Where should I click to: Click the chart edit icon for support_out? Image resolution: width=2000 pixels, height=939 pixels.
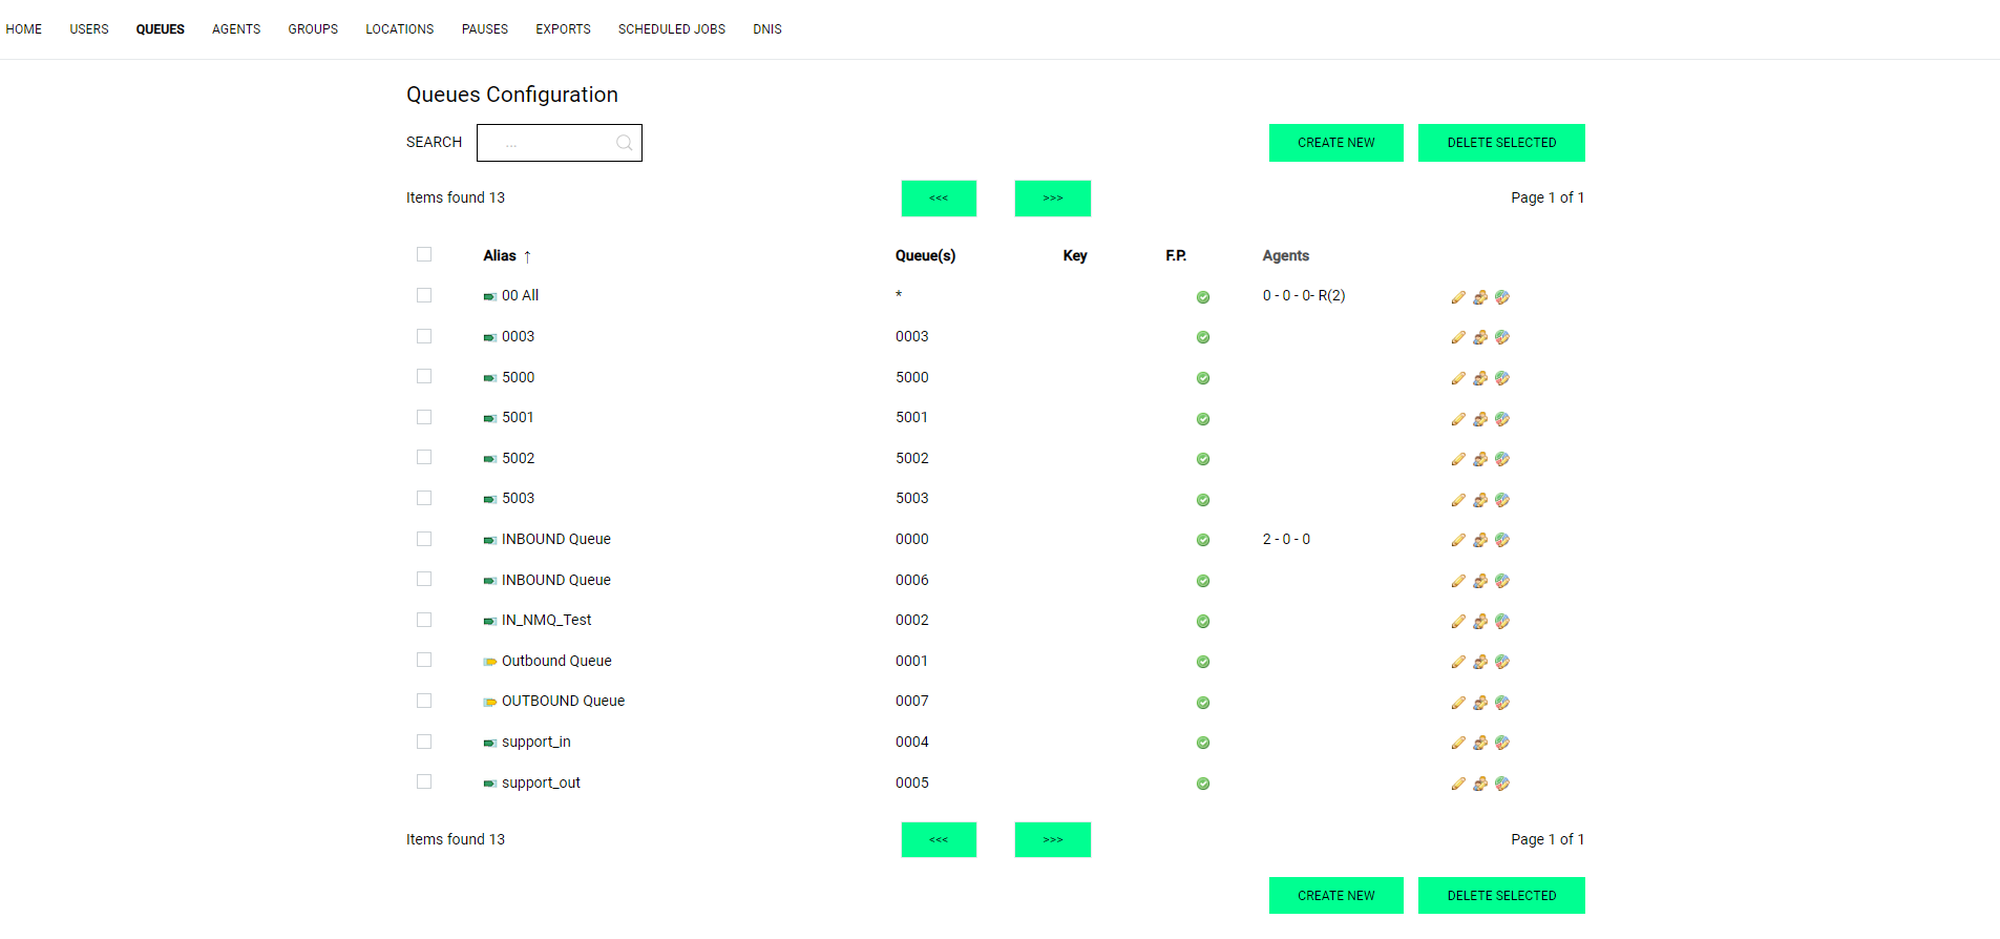[x=1502, y=784]
